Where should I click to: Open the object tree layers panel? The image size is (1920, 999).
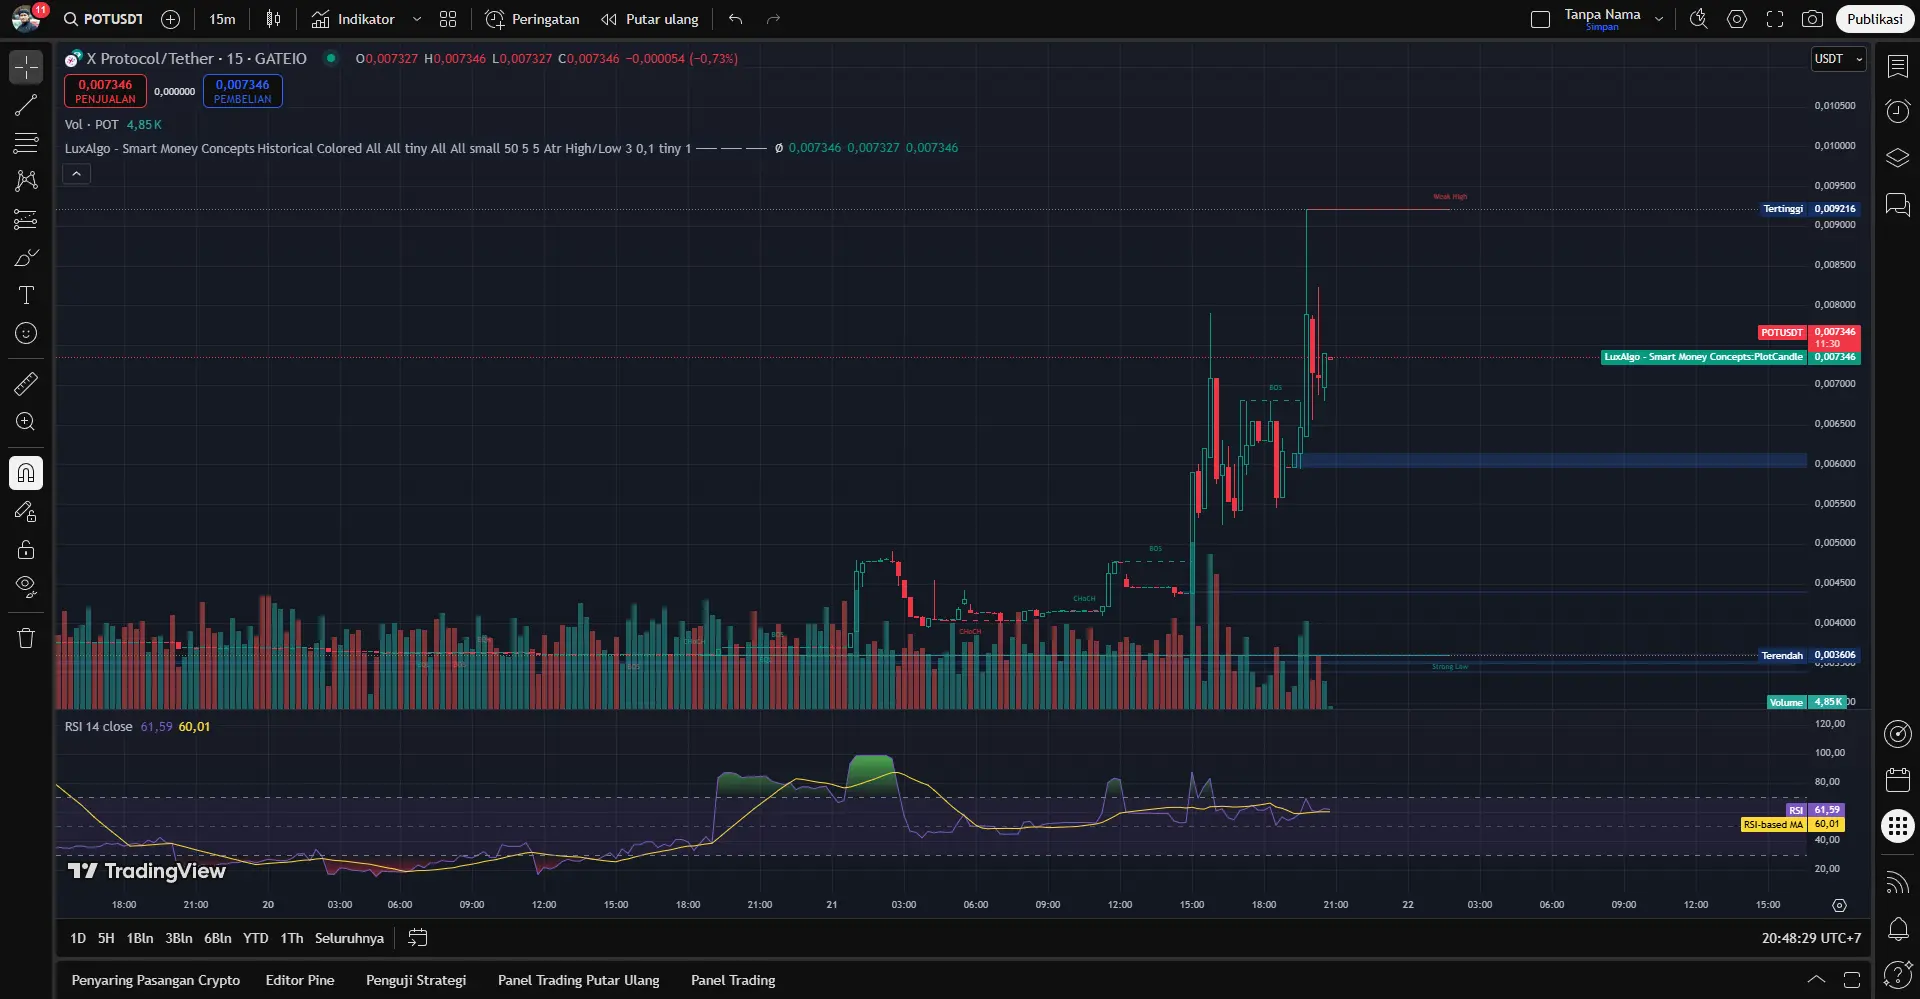[1897, 158]
